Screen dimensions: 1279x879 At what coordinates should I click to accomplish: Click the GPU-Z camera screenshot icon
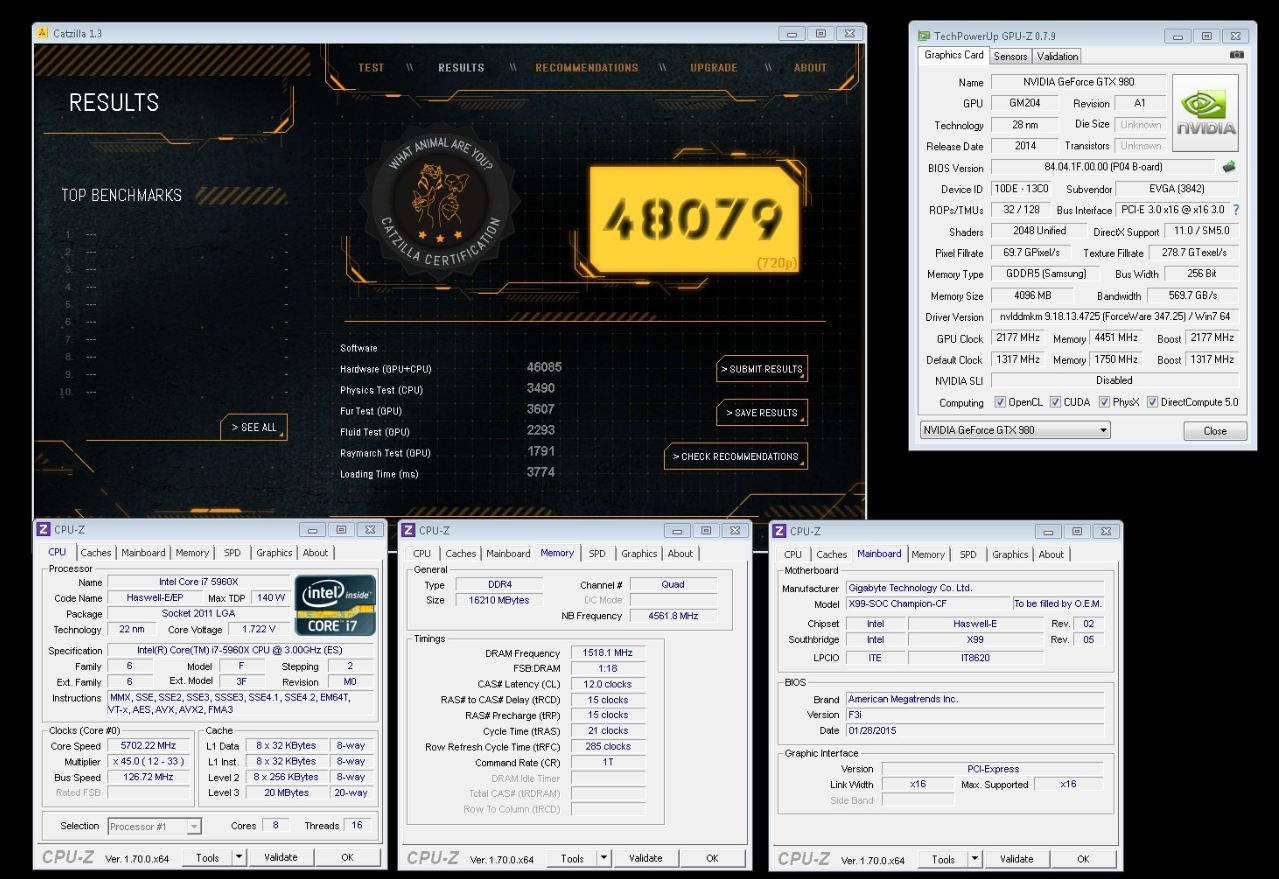coord(1237,55)
